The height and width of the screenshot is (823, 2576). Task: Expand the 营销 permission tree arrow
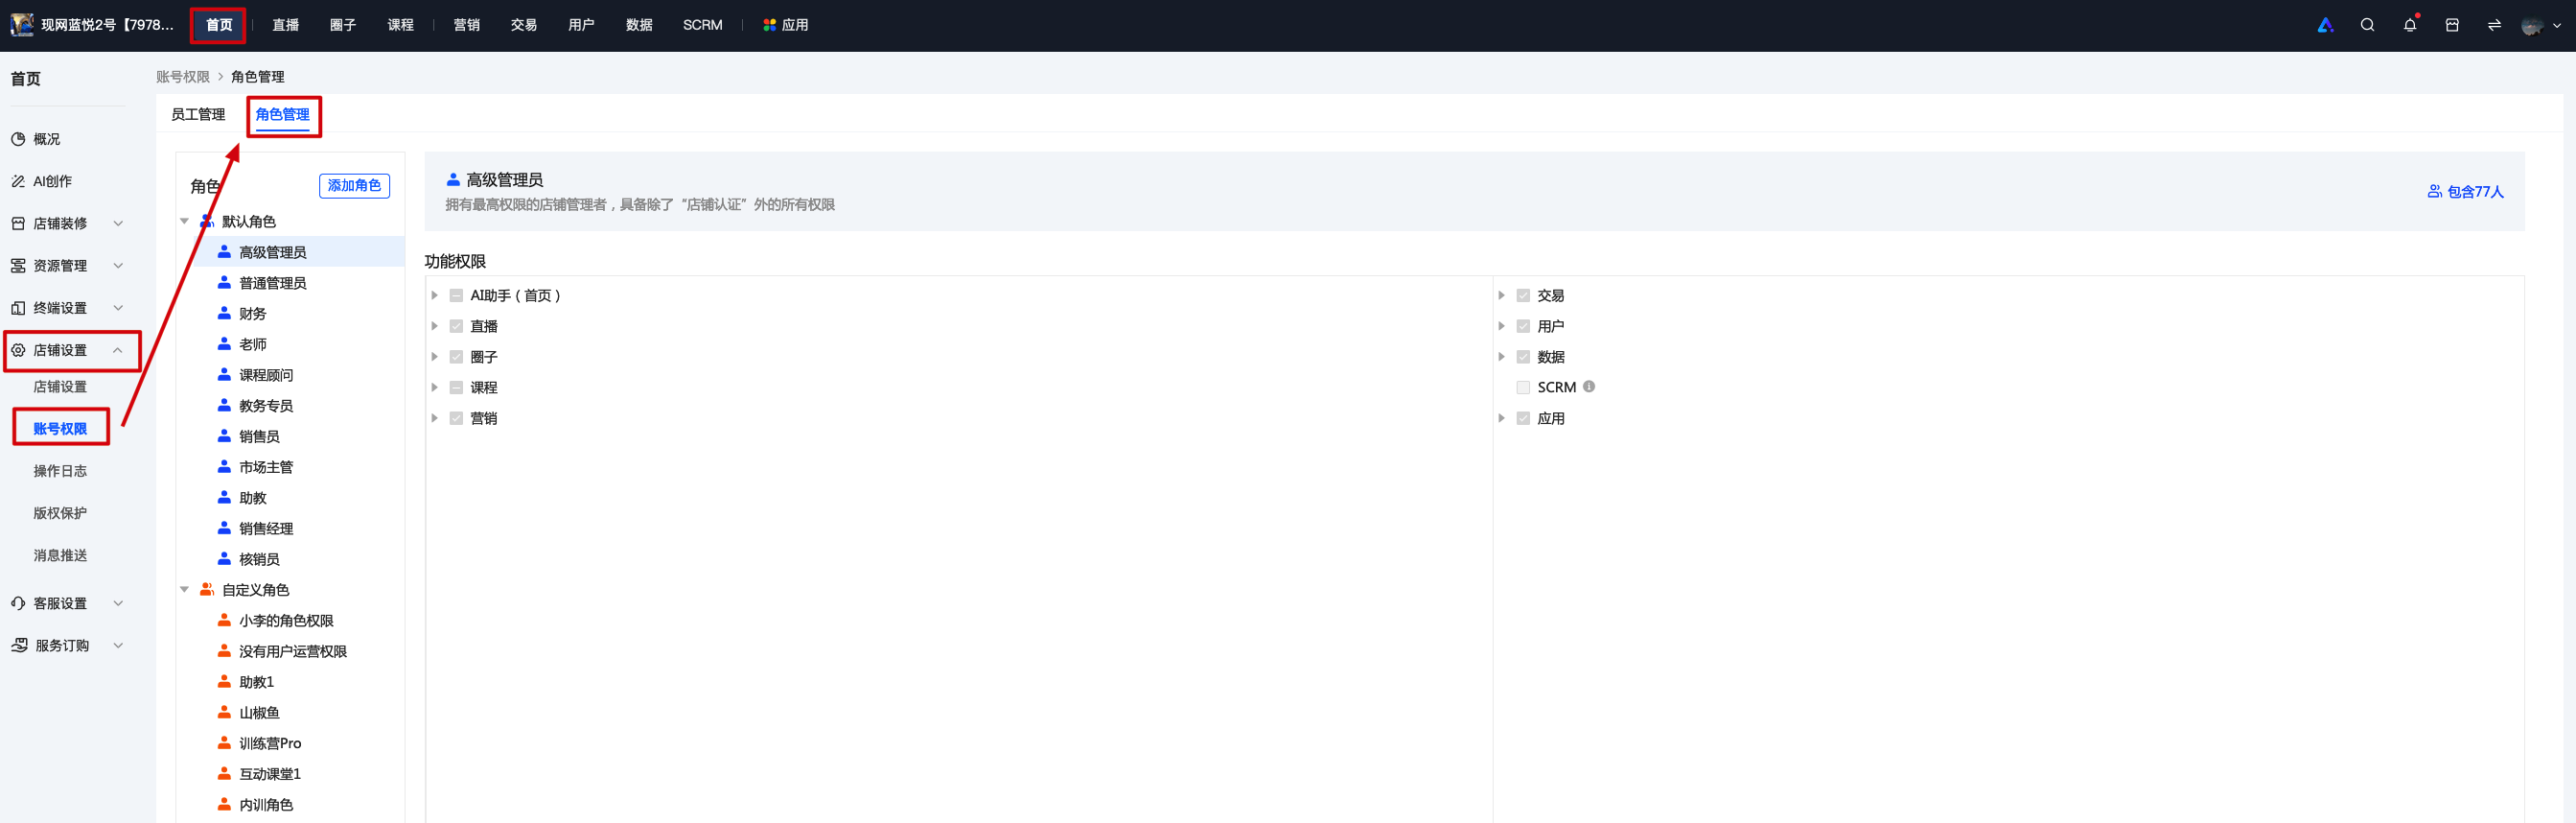434,418
